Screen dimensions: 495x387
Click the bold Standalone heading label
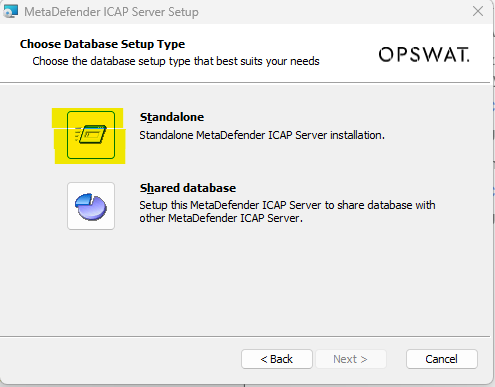point(172,117)
